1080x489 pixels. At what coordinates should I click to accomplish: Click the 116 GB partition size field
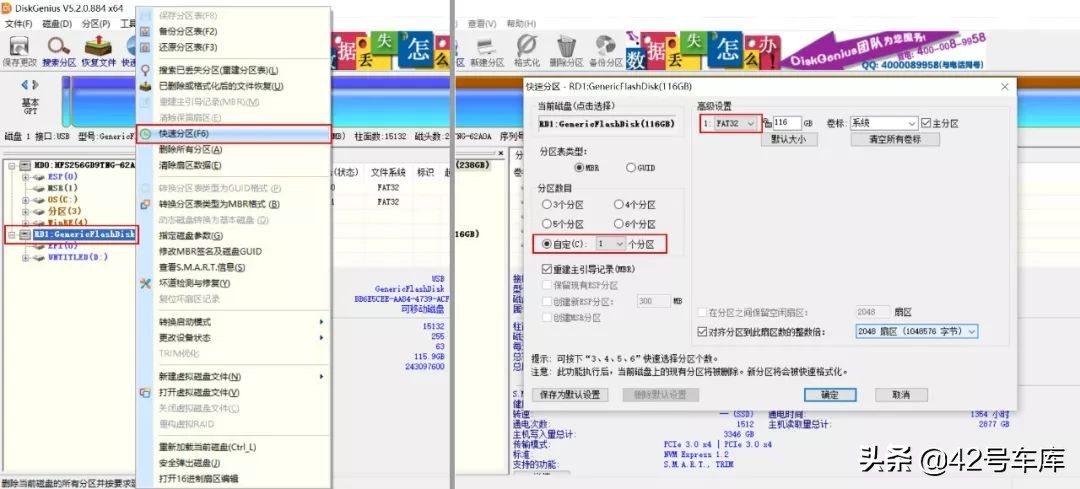click(x=787, y=123)
